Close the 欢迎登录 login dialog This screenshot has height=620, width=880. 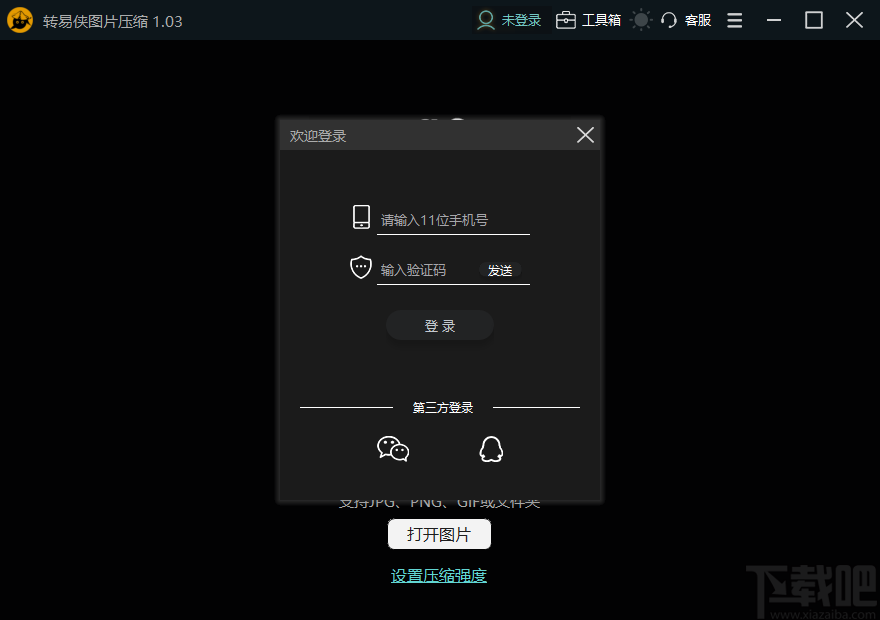coord(585,134)
